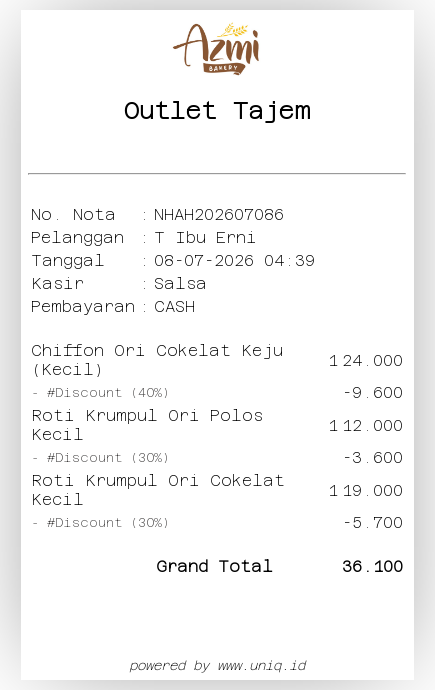Click the 36.100 grand total amount
The width and height of the screenshot is (435, 690).
(x=373, y=566)
